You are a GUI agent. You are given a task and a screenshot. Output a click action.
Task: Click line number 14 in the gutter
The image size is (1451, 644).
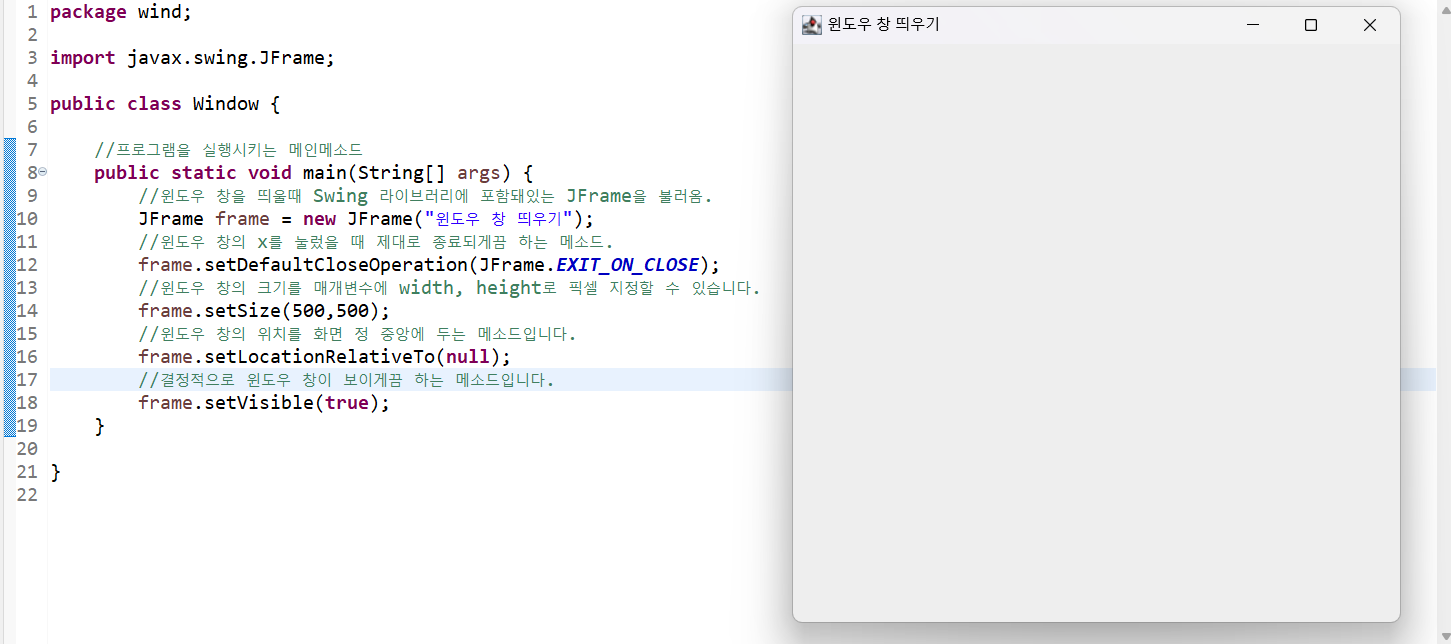pyautogui.click(x=27, y=311)
